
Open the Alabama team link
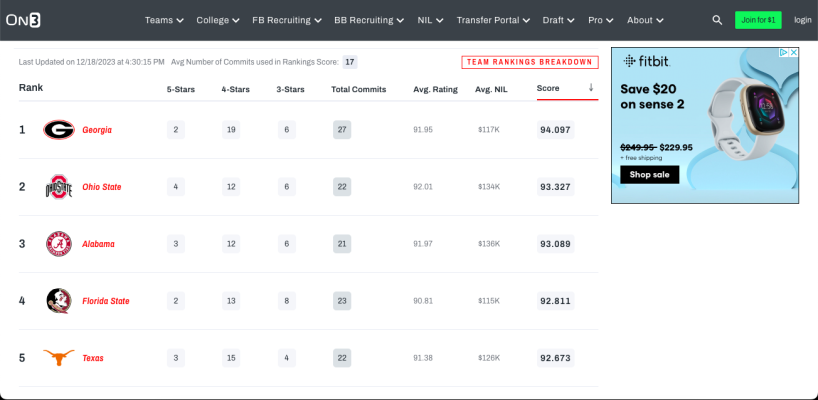[x=99, y=244]
